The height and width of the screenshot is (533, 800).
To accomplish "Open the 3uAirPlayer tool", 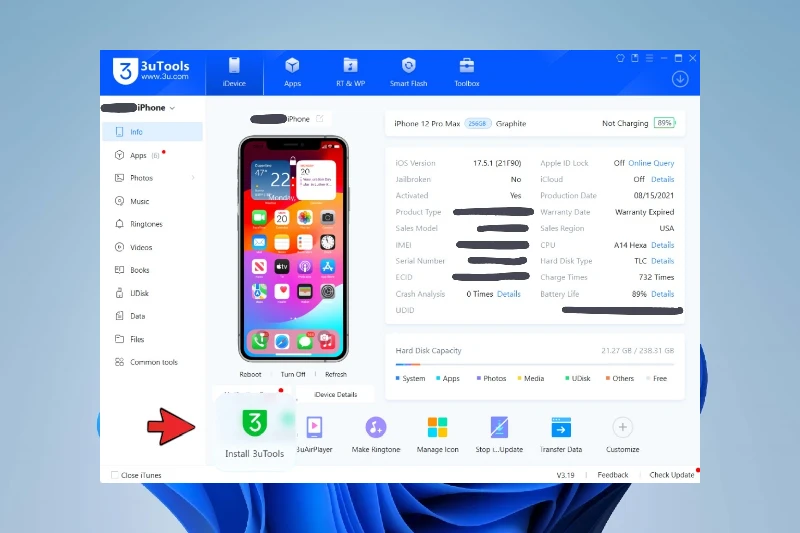I will click(x=314, y=435).
